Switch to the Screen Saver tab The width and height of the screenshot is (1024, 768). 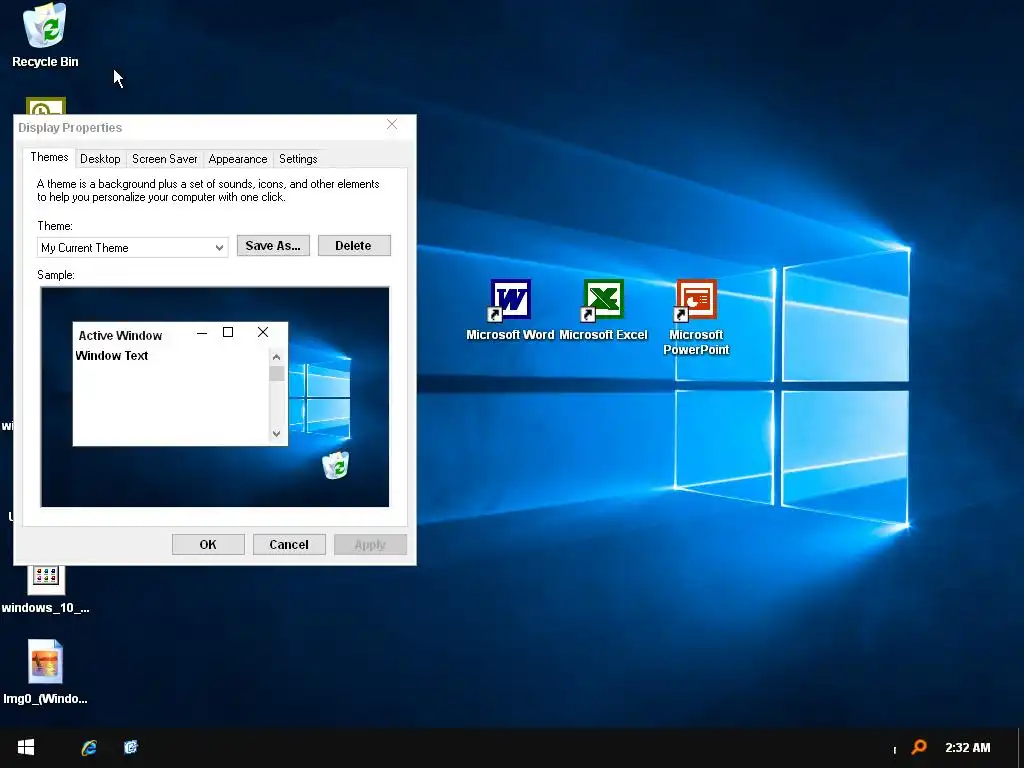click(165, 159)
